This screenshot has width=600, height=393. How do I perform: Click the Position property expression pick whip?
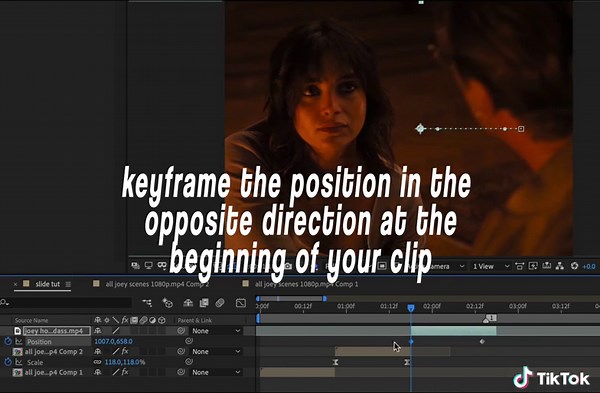(x=189, y=341)
